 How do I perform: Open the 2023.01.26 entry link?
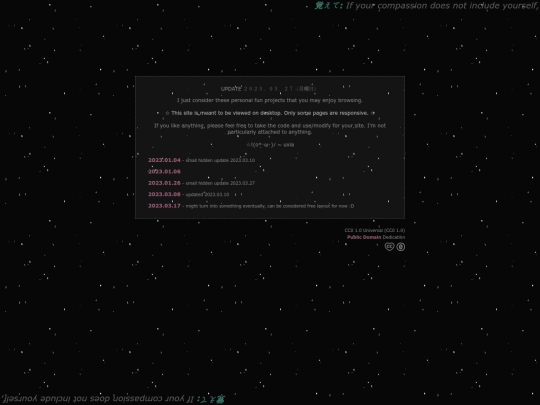[164, 183]
